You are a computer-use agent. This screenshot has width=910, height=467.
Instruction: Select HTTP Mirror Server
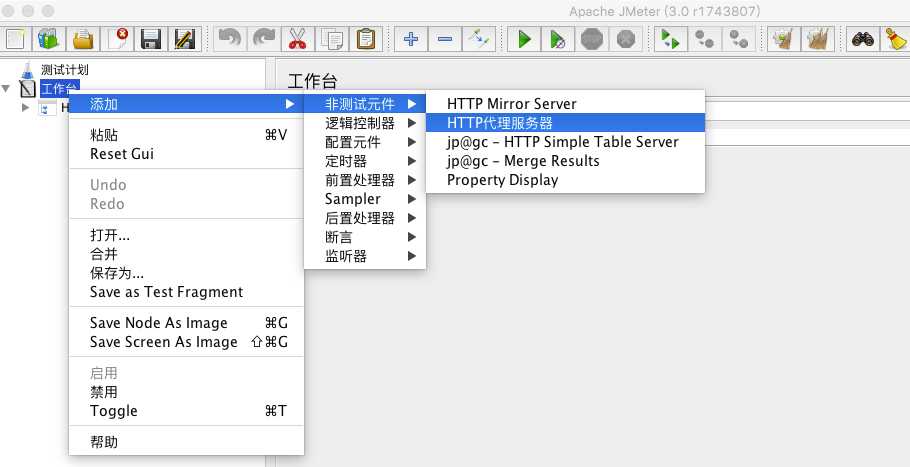pyautogui.click(x=565, y=104)
